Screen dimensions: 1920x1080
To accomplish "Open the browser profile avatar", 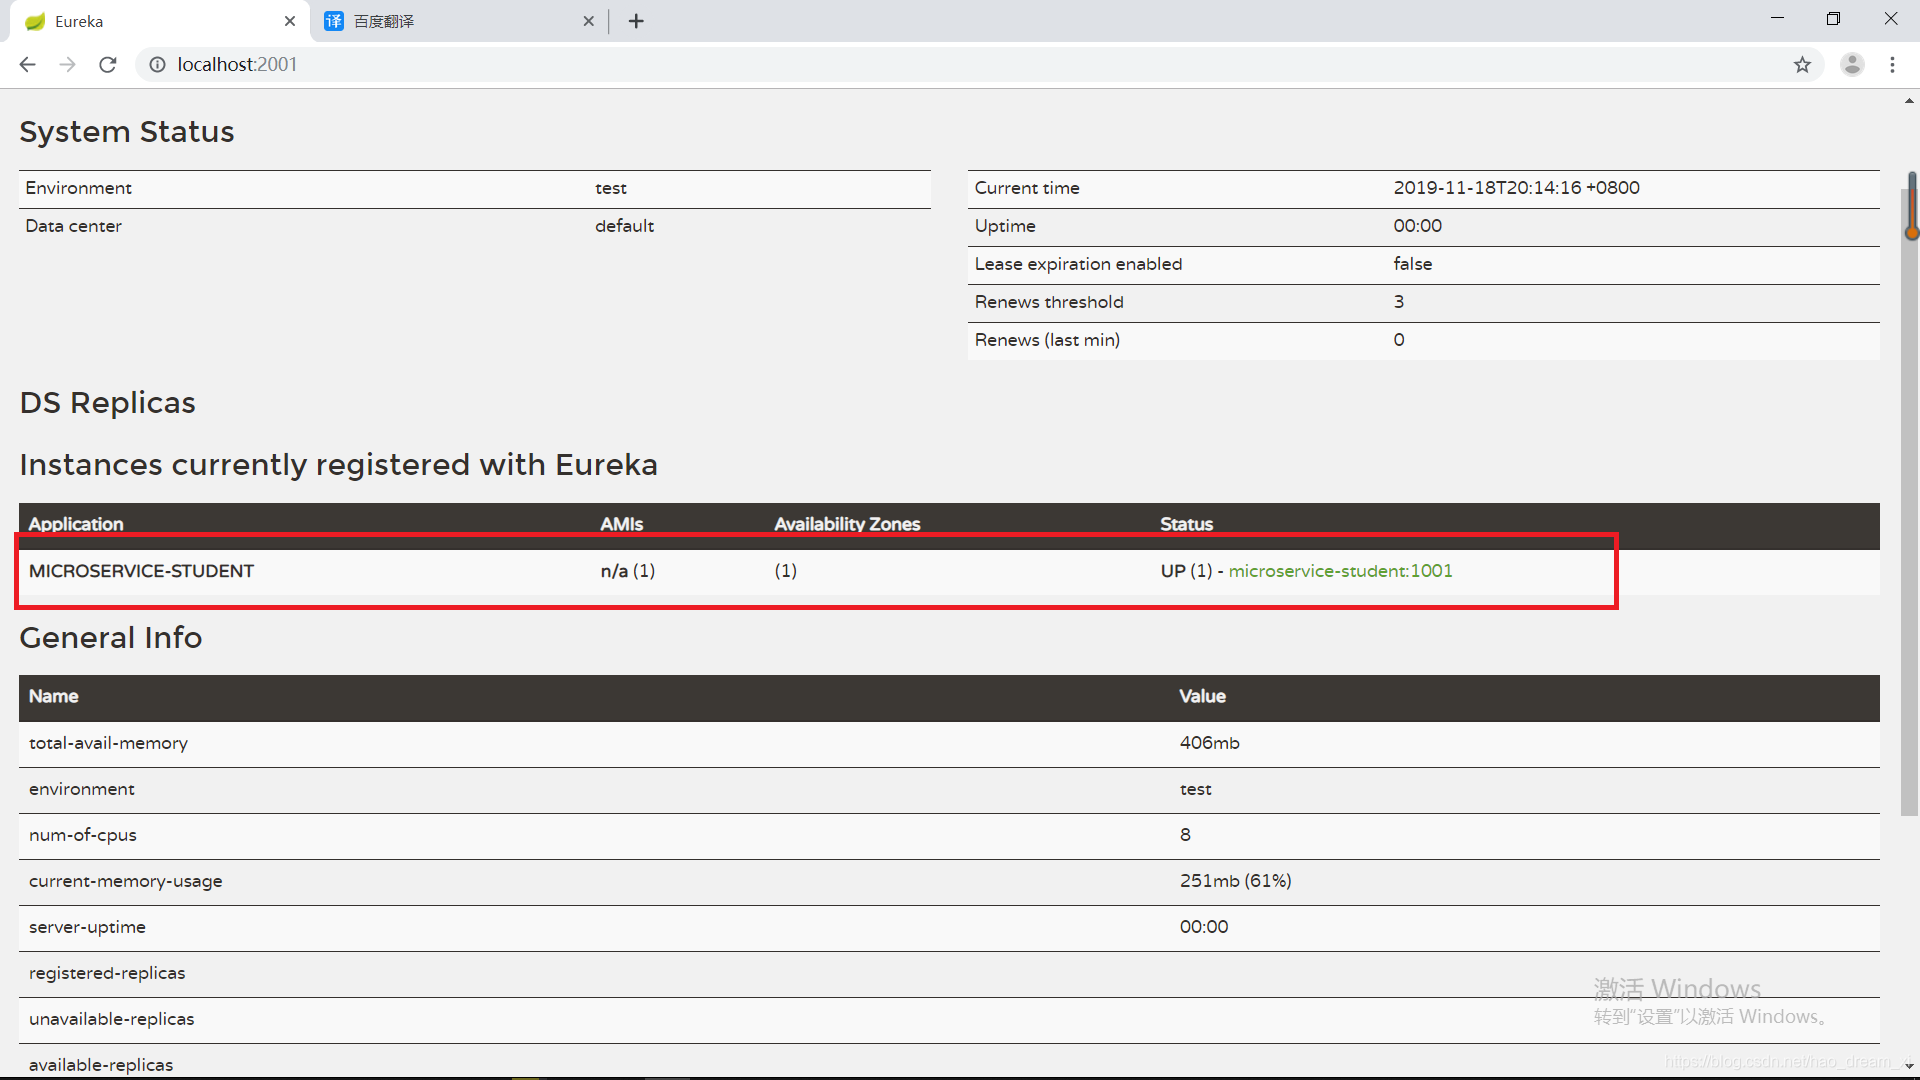I will 1852,65.
